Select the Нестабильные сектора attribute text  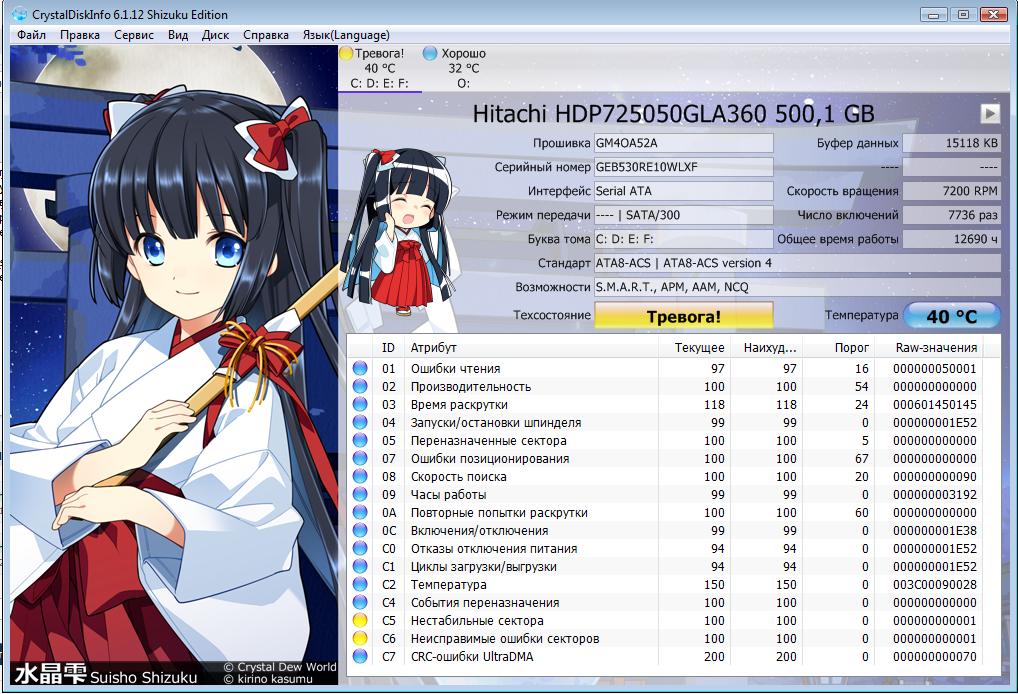477,621
